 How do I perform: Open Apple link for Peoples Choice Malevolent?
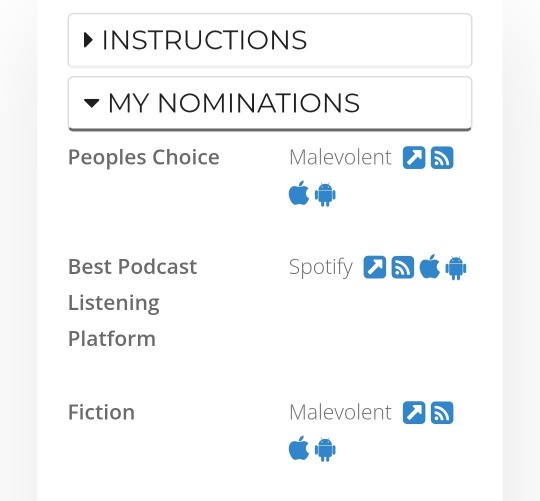[x=299, y=193]
